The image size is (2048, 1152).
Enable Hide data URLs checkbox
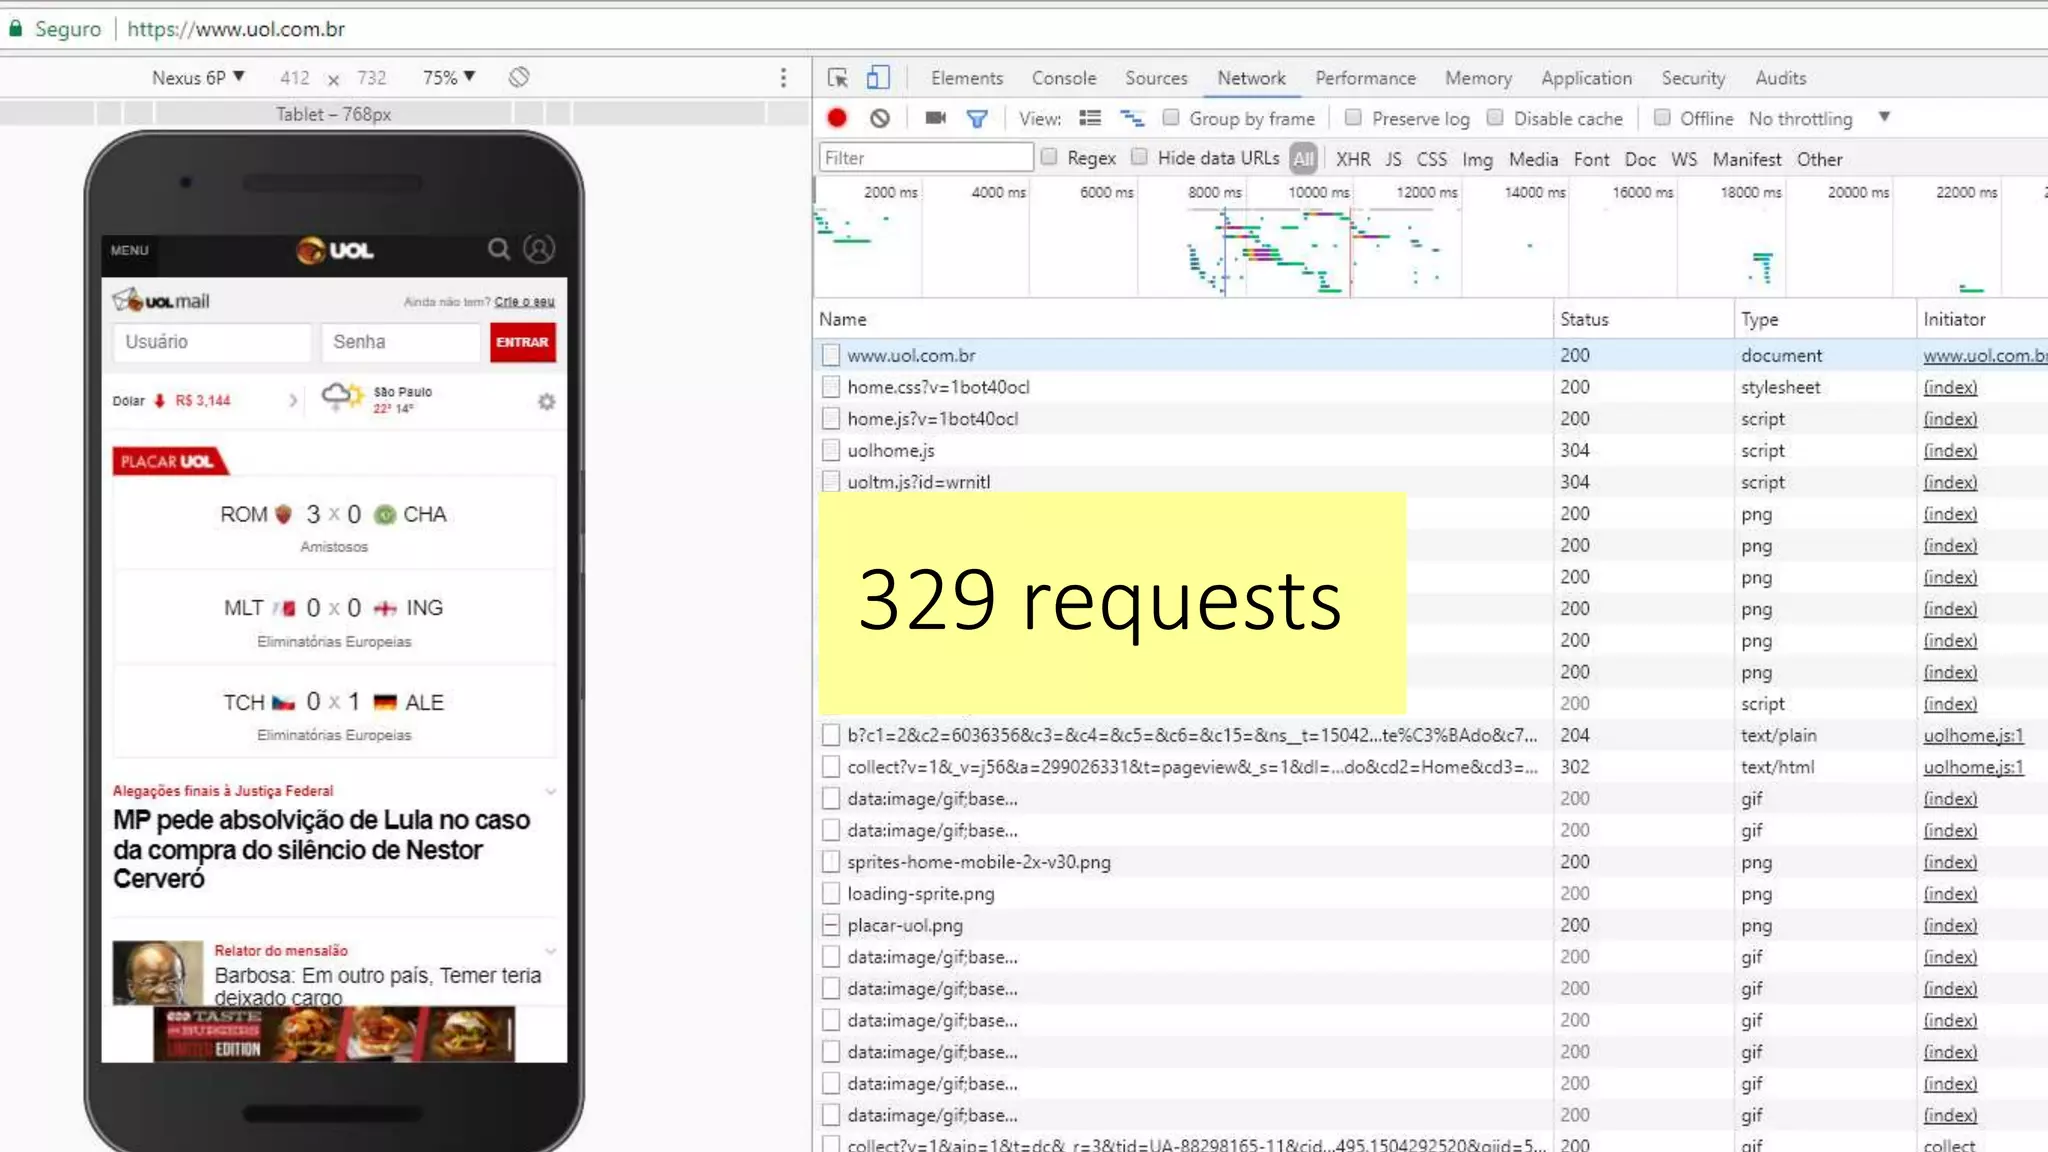[x=1139, y=157]
